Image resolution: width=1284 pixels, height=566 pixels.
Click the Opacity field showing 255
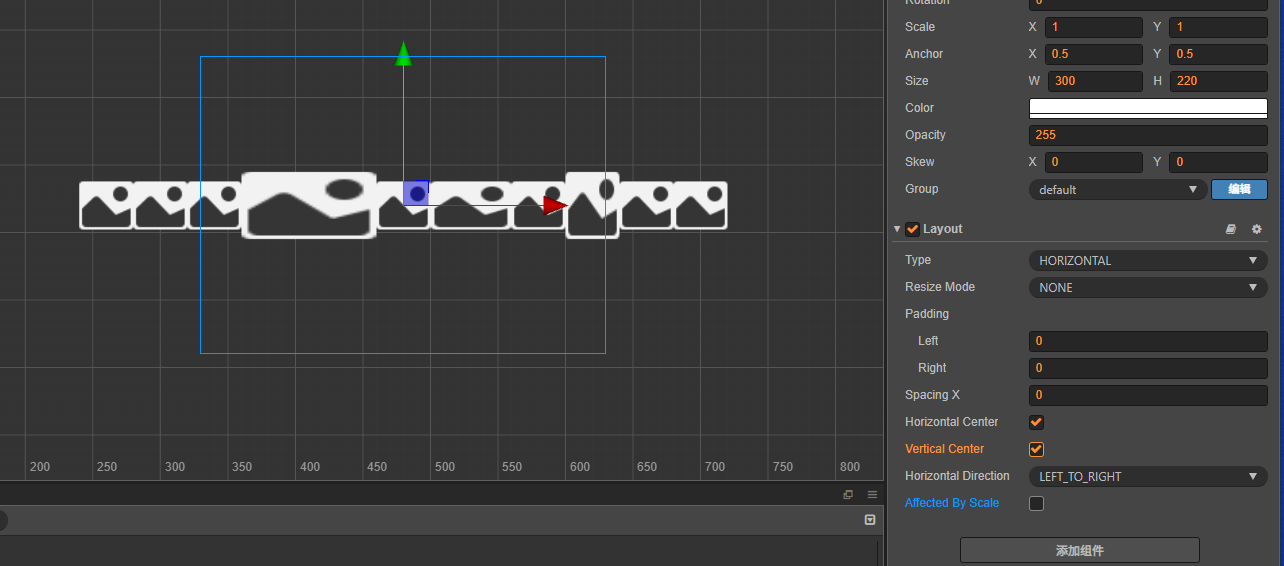(1148, 135)
